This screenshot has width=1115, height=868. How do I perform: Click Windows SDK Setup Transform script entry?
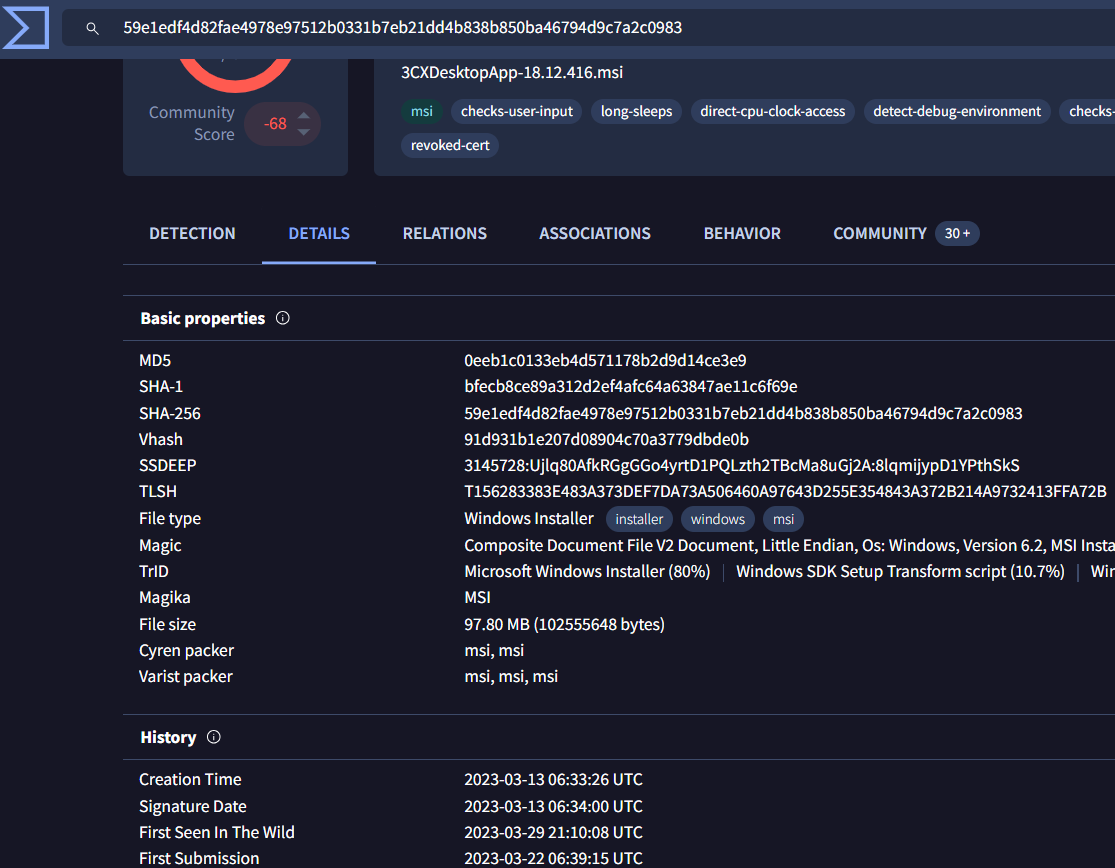pyautogui.click(x=900, y=572)
